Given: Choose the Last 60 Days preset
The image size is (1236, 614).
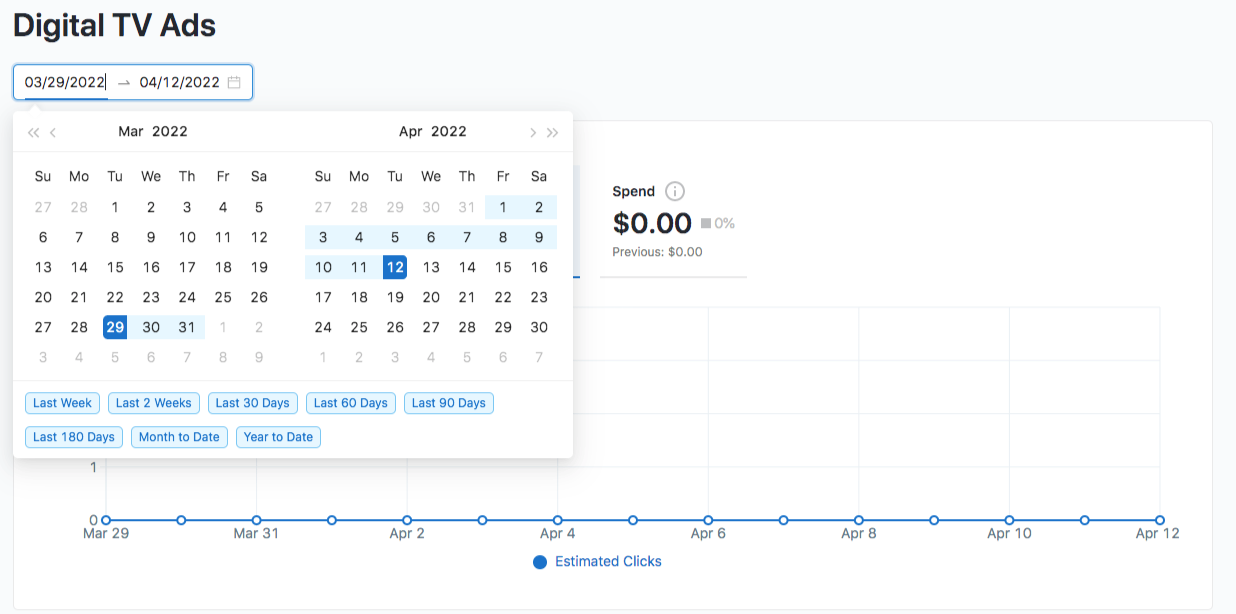Looking at the screenshot, I should coord(351,403).
